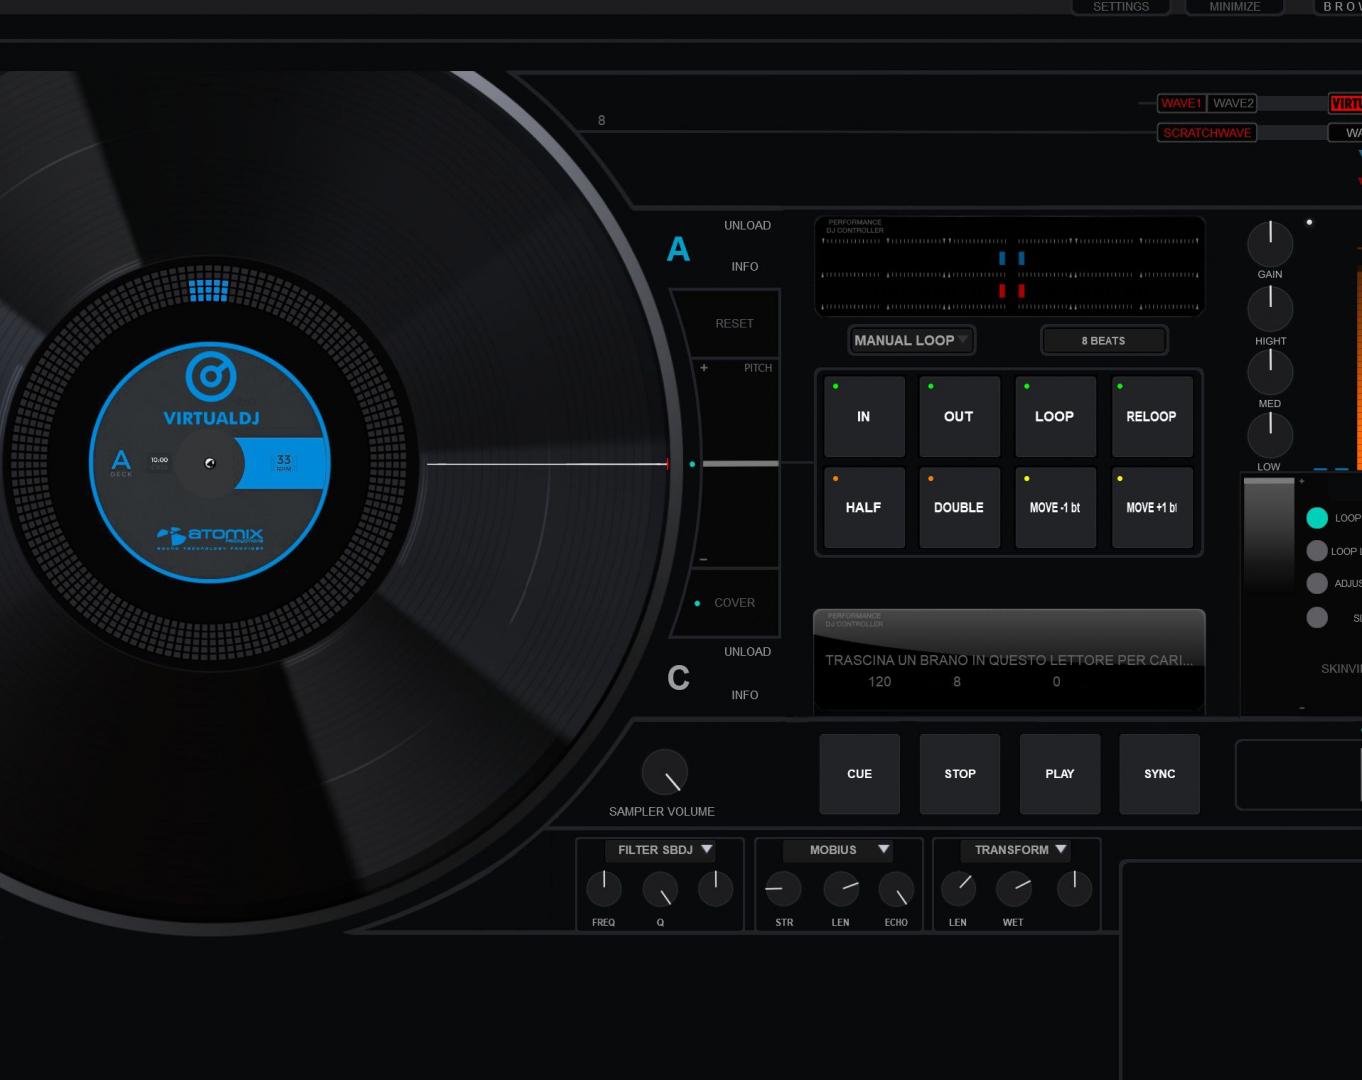Switch to the WAVE2 view
1362x1080 pixels.
pos(1232,103)
